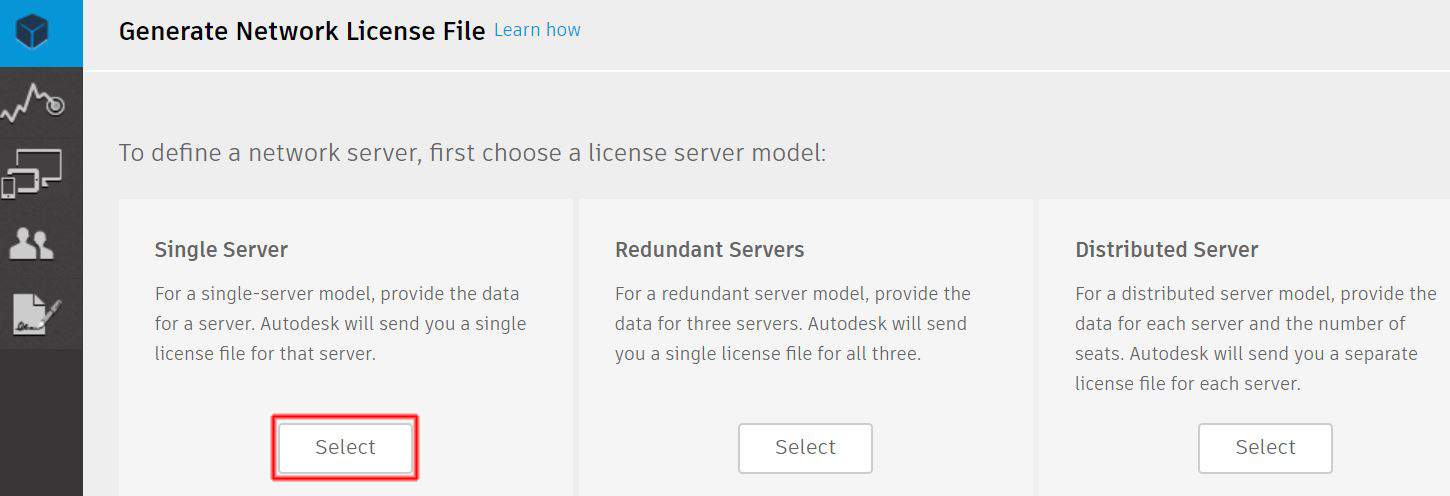
Task: Click empty dark sidebar area below icons
Action: pyautogui.click(x=41, y=422)
